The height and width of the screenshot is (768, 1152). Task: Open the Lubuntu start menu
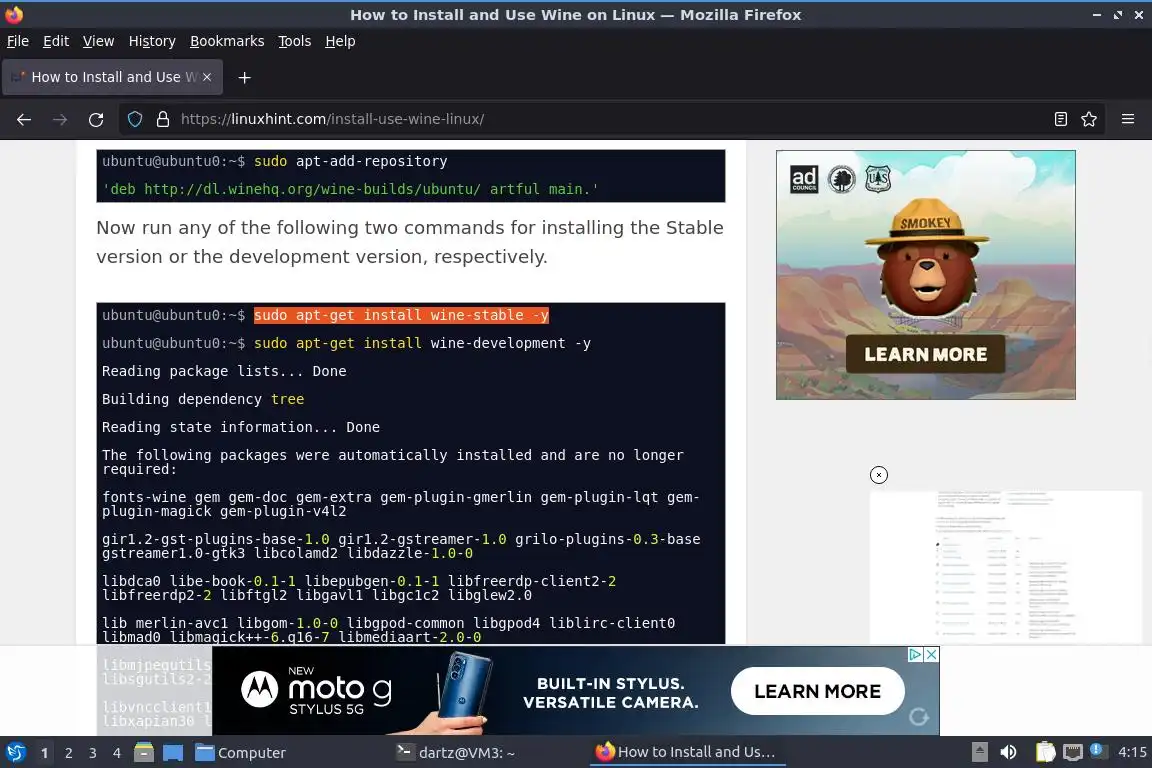15,752
